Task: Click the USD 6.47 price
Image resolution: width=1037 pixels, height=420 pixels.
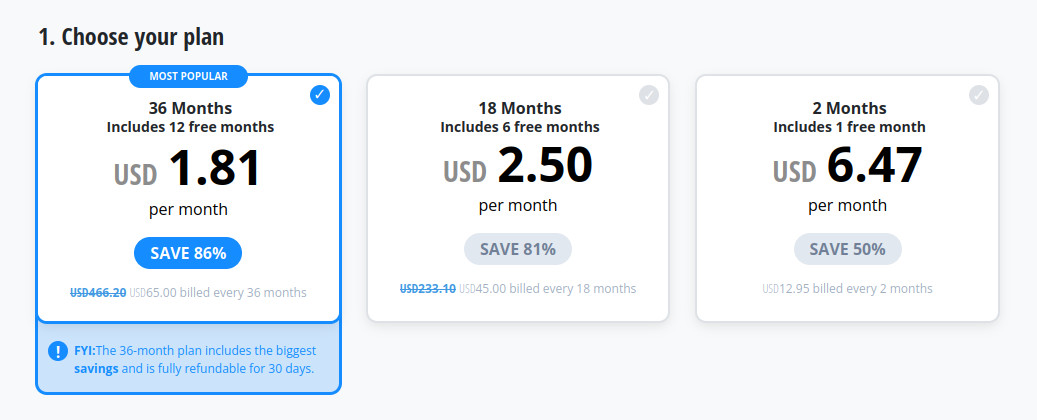Action: click(x=848, y=165)
